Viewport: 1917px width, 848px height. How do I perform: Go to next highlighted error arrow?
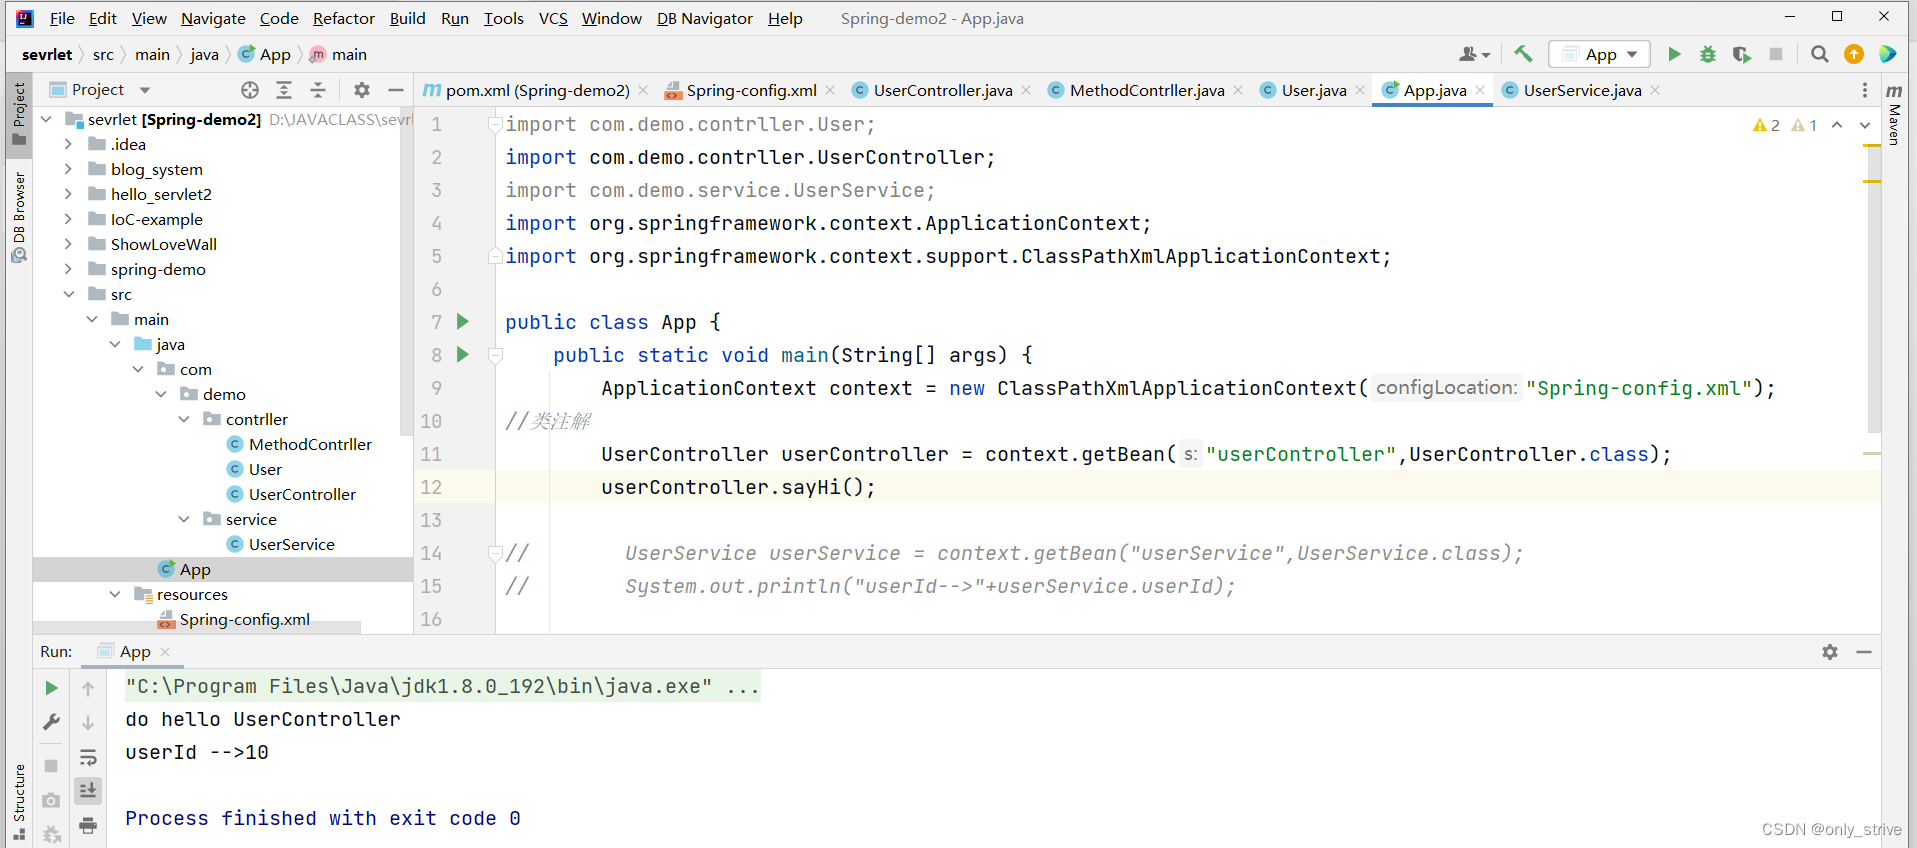[x=1865, y=125]
